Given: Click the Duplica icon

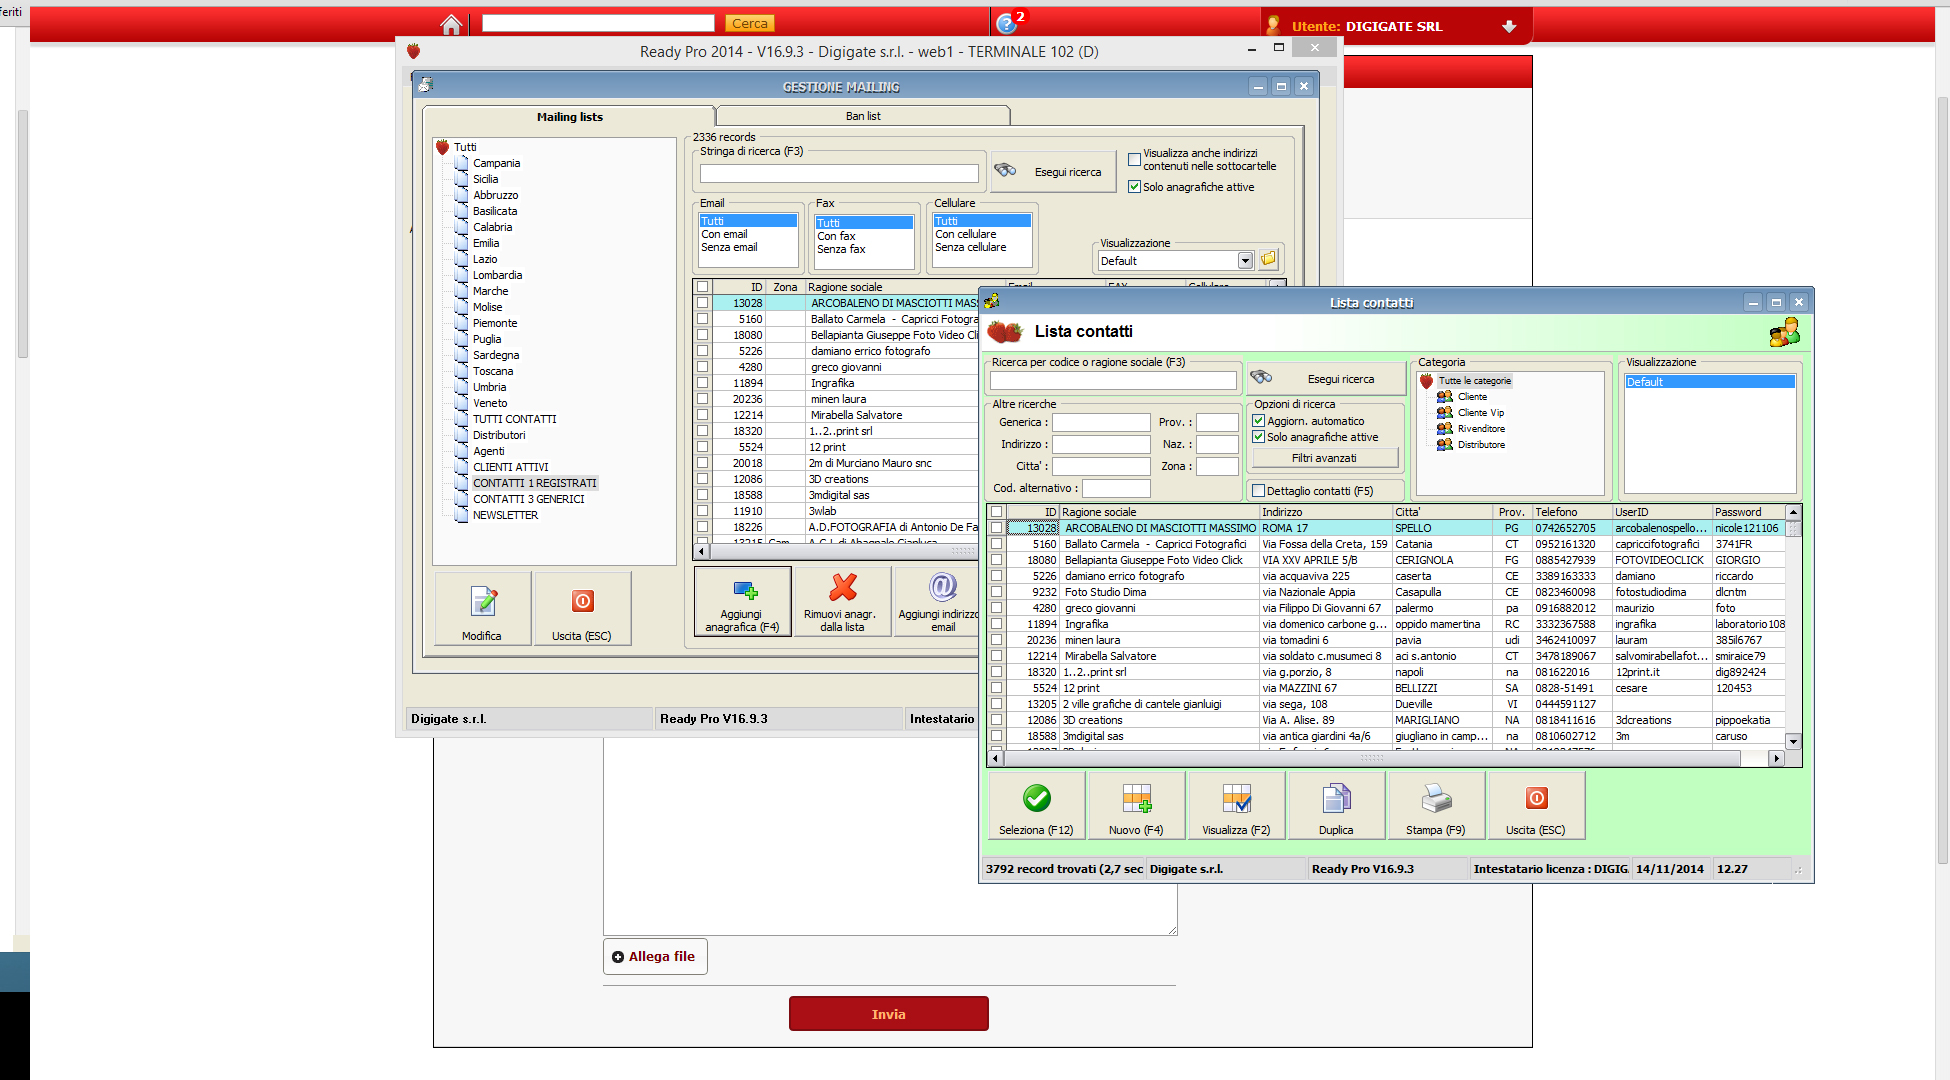Looking at the screenshot, I should (1336, 799).
